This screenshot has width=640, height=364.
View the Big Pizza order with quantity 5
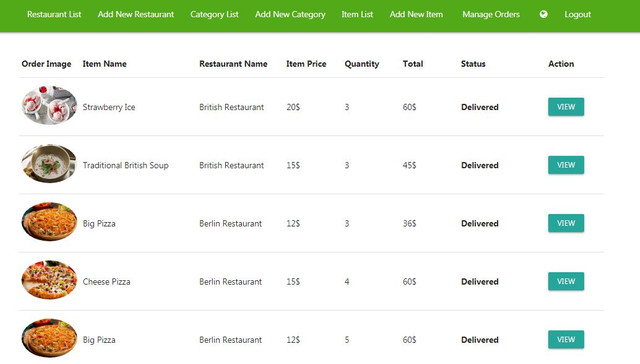[x=566, y=340]
